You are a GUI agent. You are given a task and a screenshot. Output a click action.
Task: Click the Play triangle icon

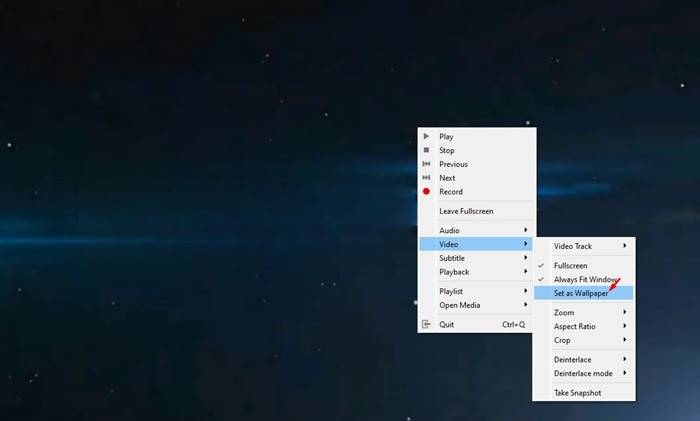pos(426,136)
